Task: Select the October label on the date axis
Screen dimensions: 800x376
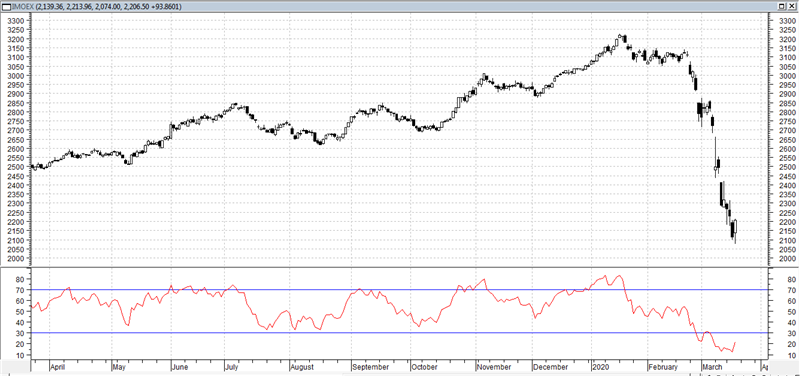Action: 424,367
